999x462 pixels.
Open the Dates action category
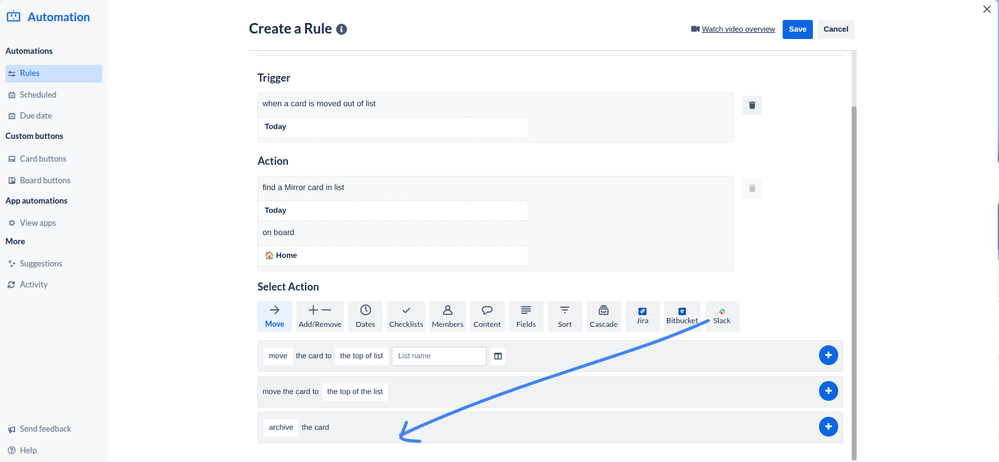366,316
